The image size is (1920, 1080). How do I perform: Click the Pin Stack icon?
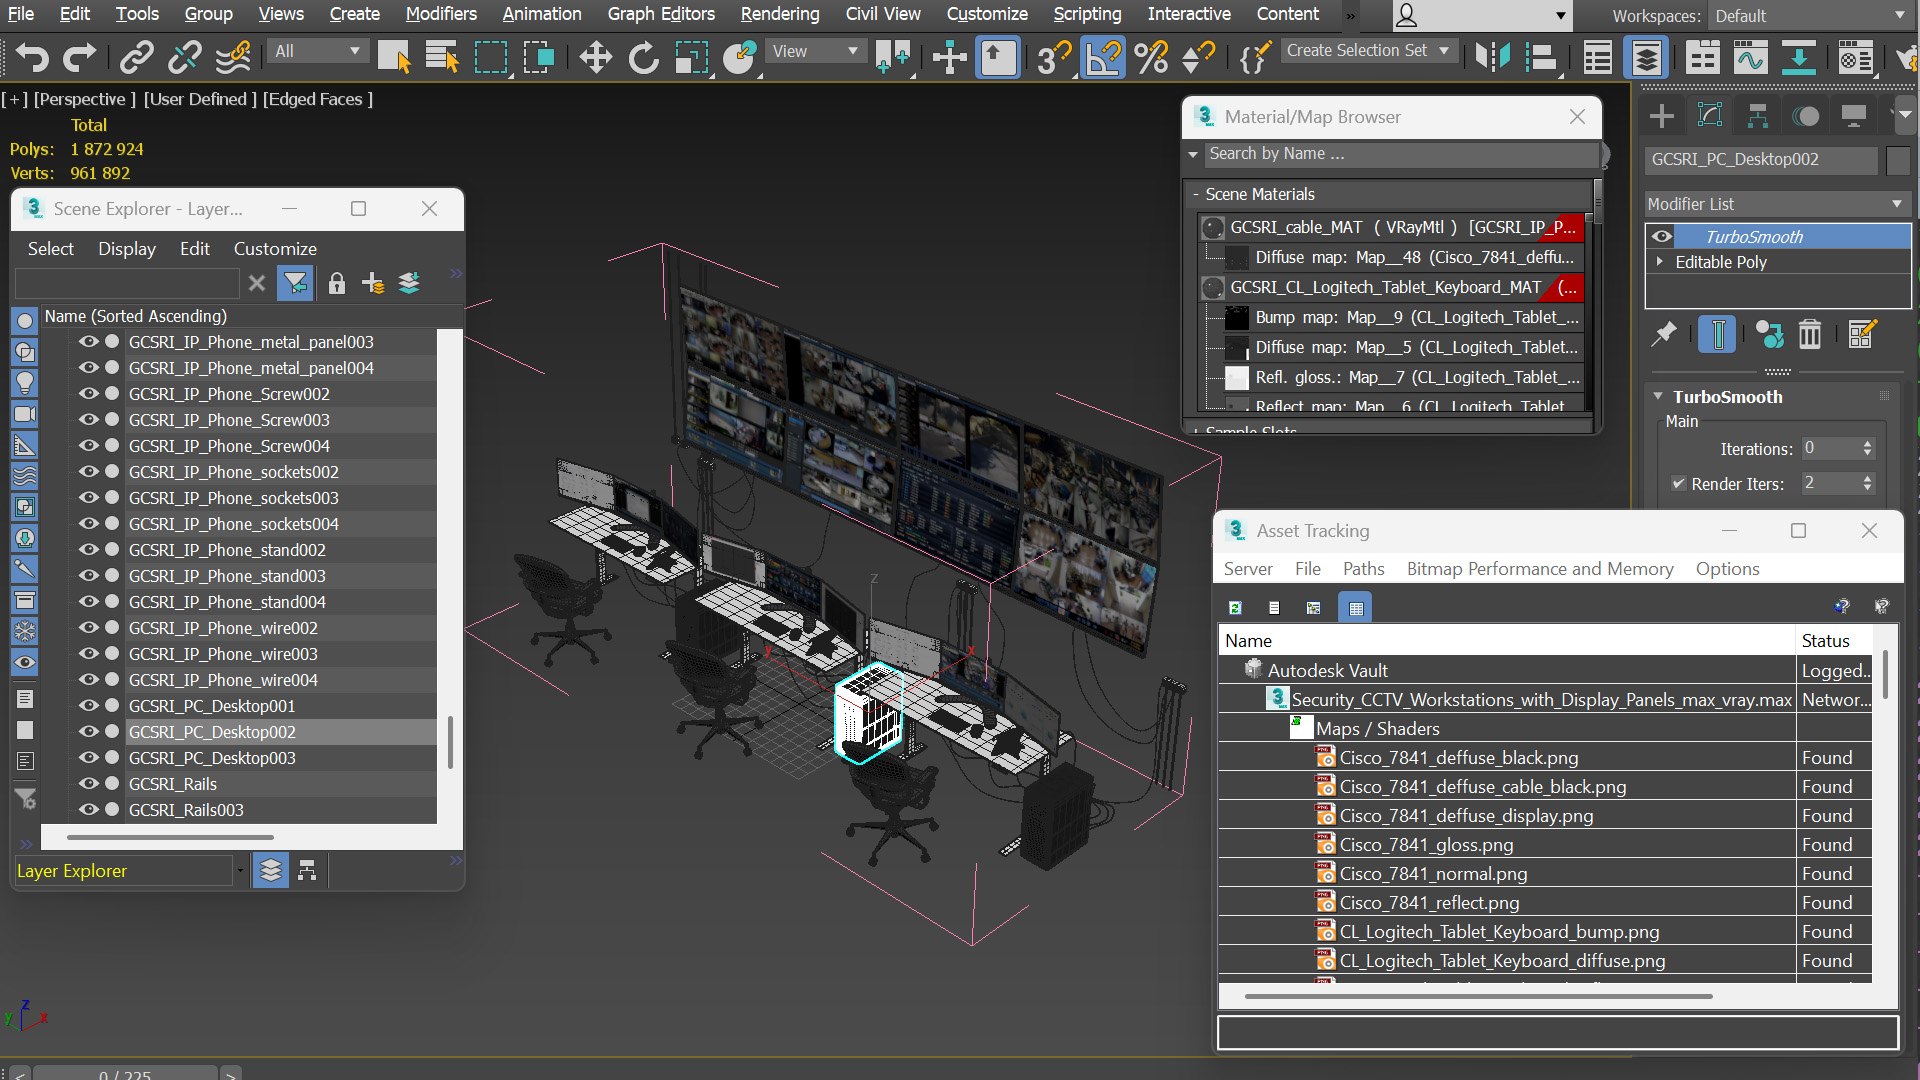(x=1664, y=334)
